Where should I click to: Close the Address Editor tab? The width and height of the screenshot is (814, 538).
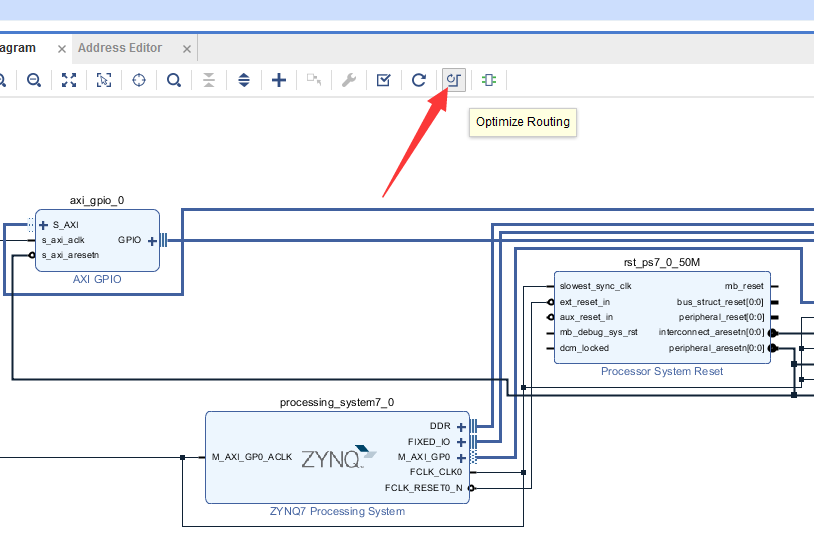coord(187,49)
